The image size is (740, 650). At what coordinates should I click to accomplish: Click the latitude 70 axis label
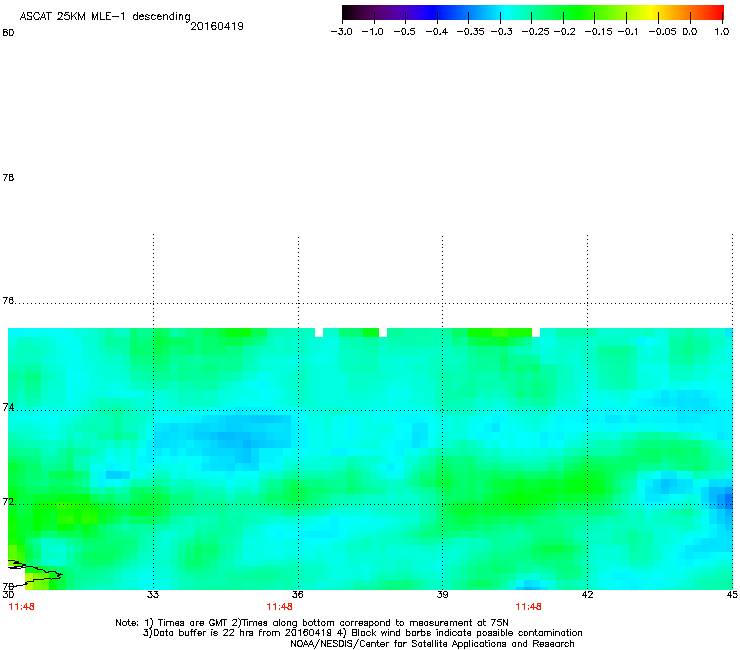(x=8, y=587)
